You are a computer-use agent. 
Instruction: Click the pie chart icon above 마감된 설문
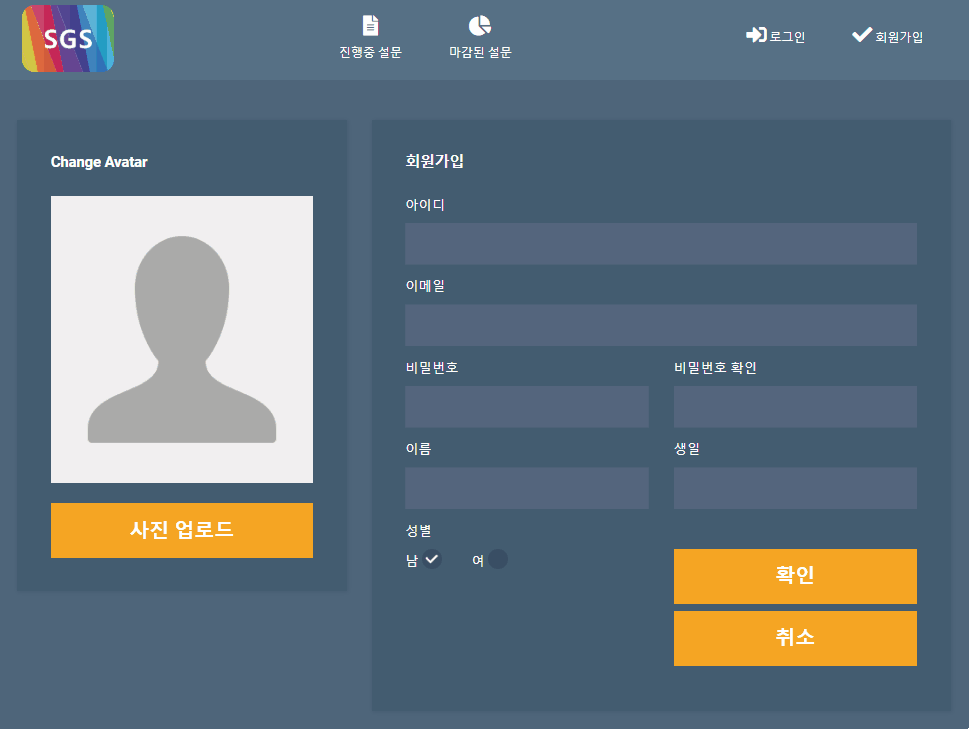(x=480, y=26)
